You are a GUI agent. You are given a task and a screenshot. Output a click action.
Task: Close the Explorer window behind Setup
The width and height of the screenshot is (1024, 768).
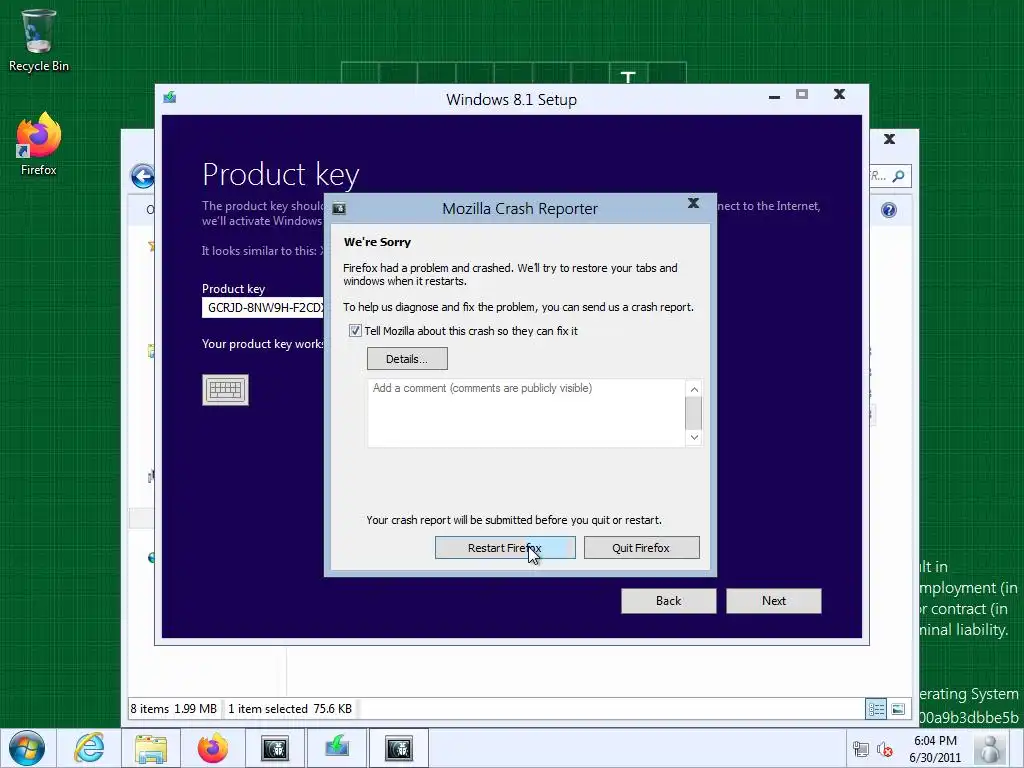889,139
